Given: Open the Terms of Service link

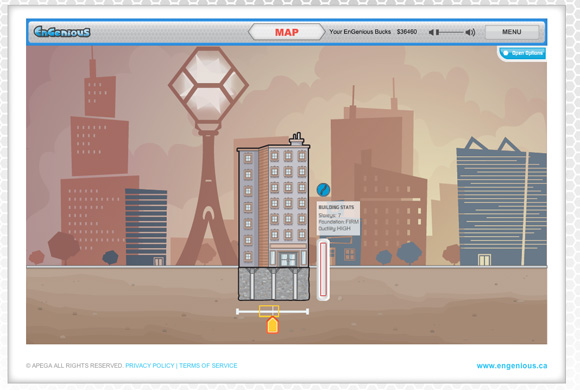Looking at the screenshot, I should [208, 366].
